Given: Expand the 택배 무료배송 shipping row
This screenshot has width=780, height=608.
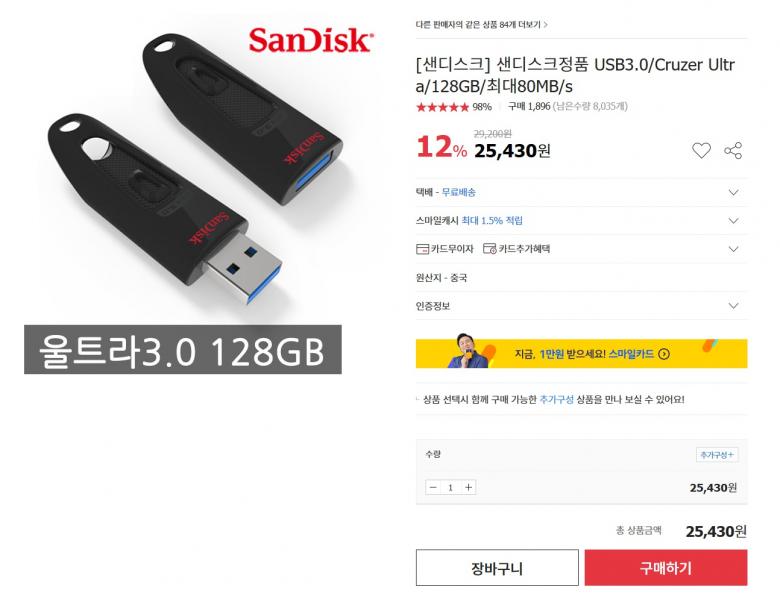Looking at the screenshot, I should coord(581,192).
